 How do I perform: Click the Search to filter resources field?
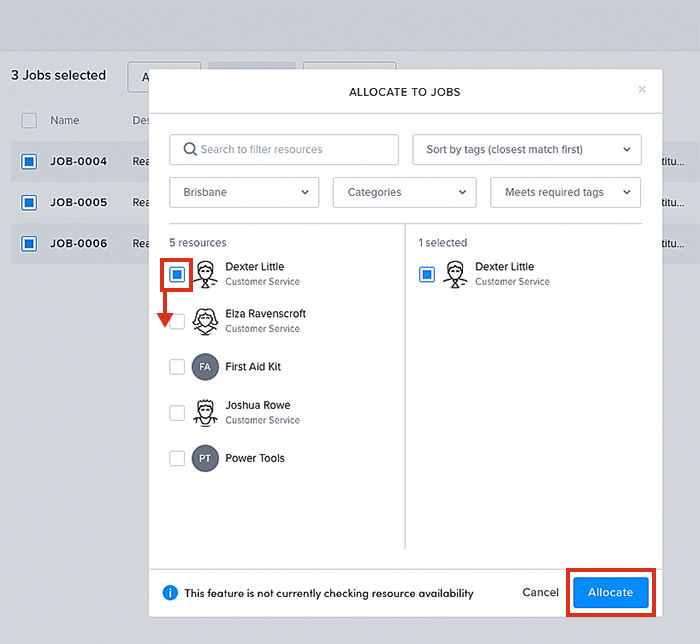click(284, 150)
